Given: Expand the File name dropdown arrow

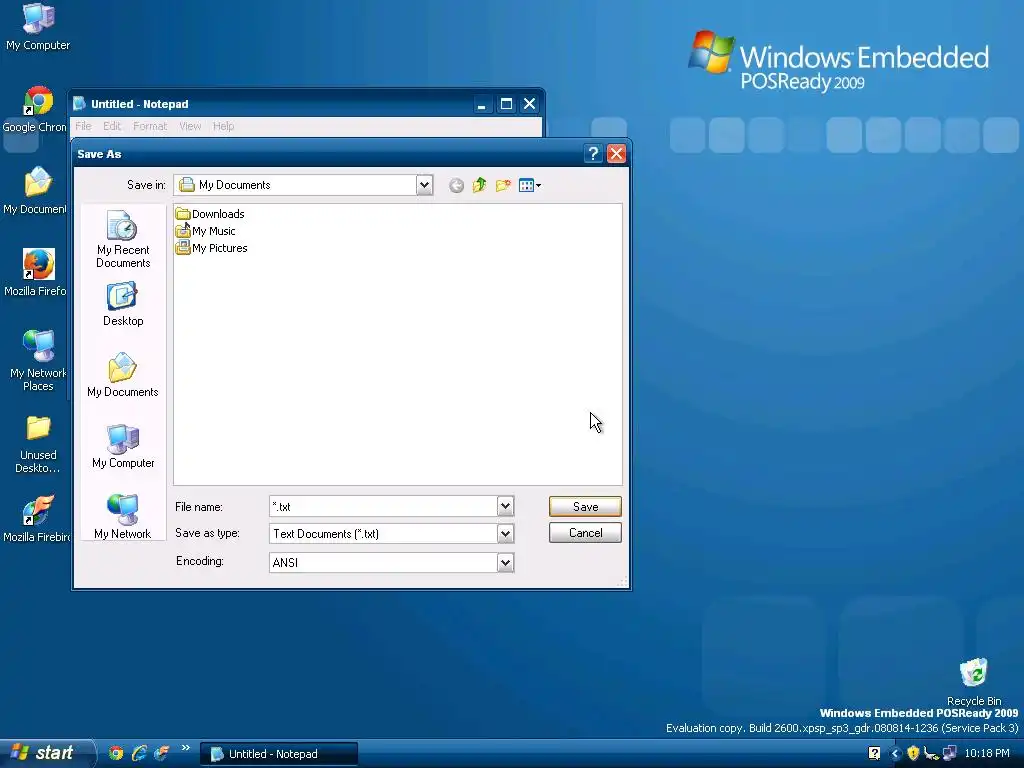Looking at the screenshot, I should click(505, 506).
